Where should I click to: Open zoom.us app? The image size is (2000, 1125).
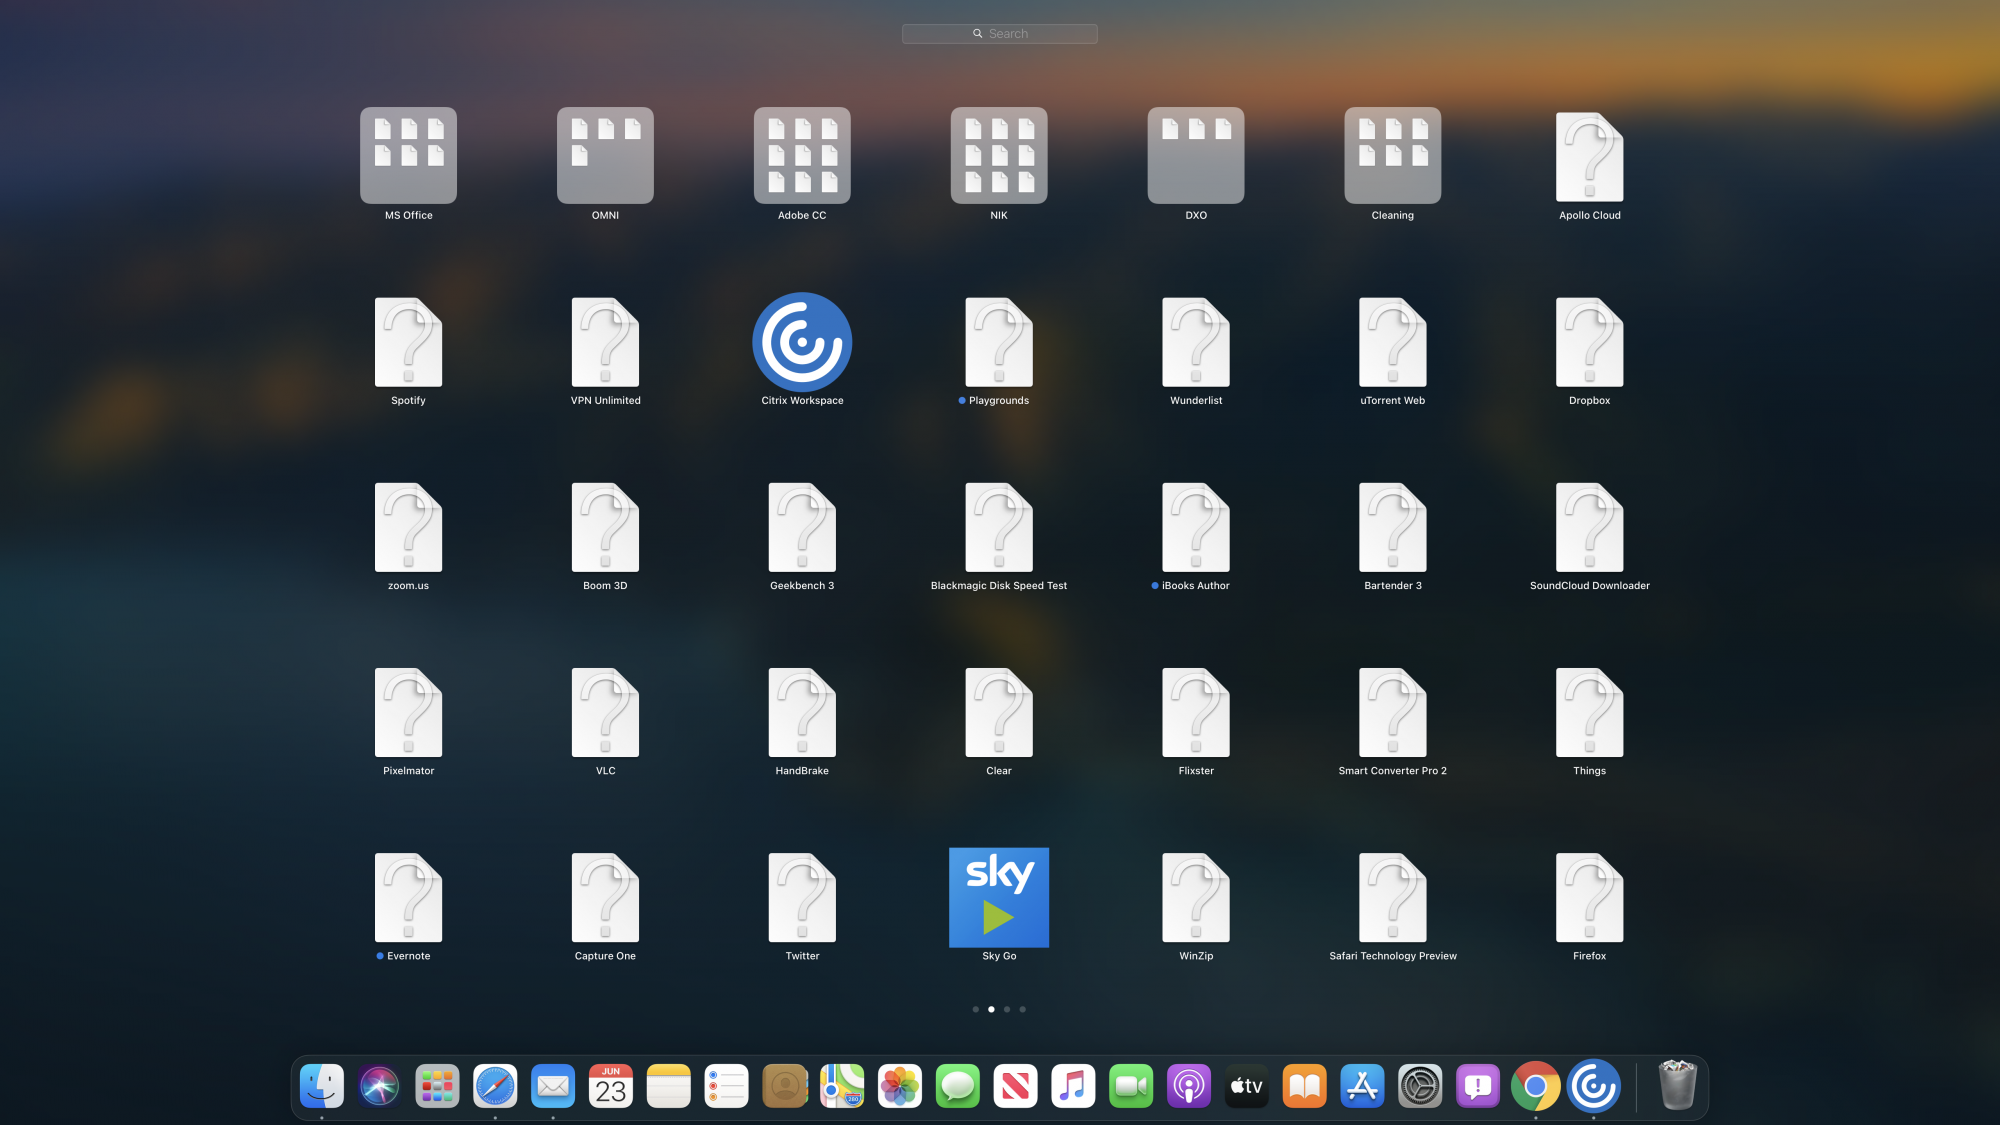408,527
